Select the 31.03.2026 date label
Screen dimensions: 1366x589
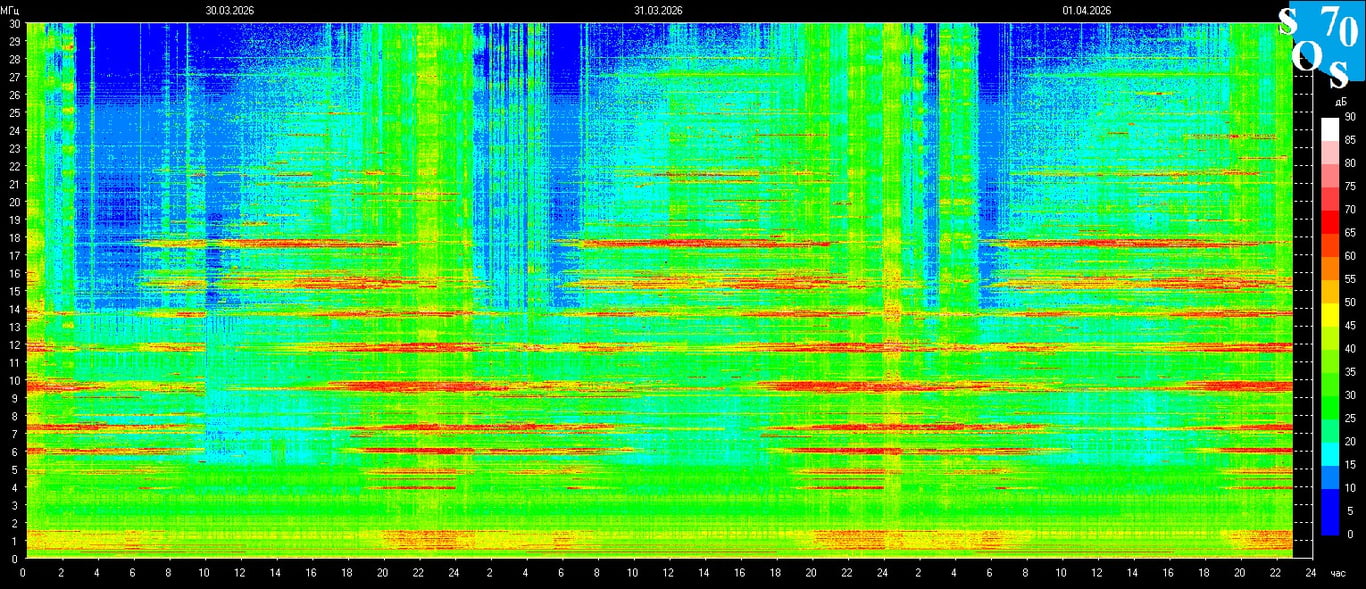point(658,10)
